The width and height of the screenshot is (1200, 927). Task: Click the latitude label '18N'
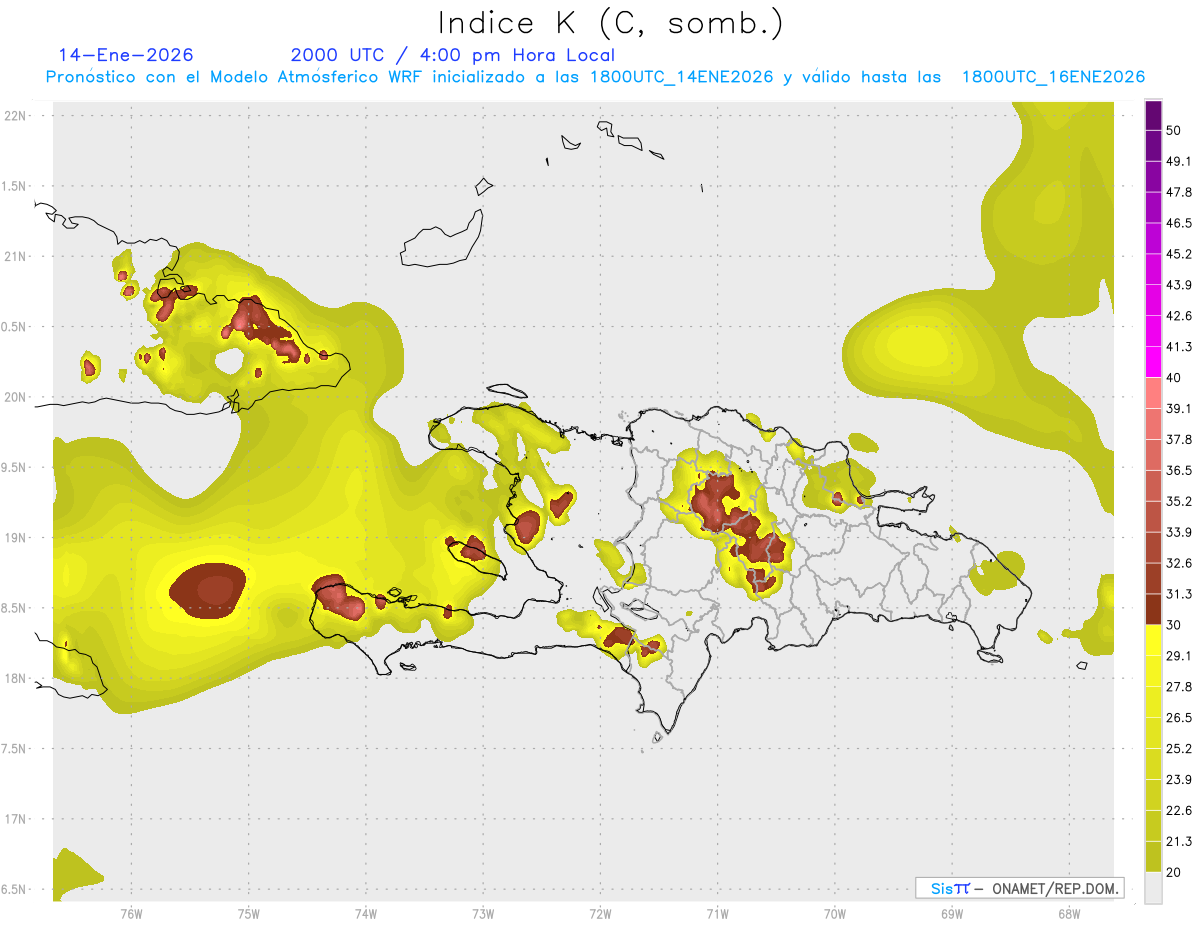pyautogui.click(x=14, y=679)
